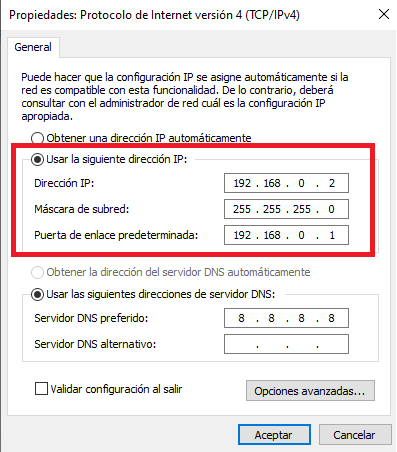The height and width of the screenshot is (452, 397).
Task: Switch to the 'General' tab
Action: 33,47
